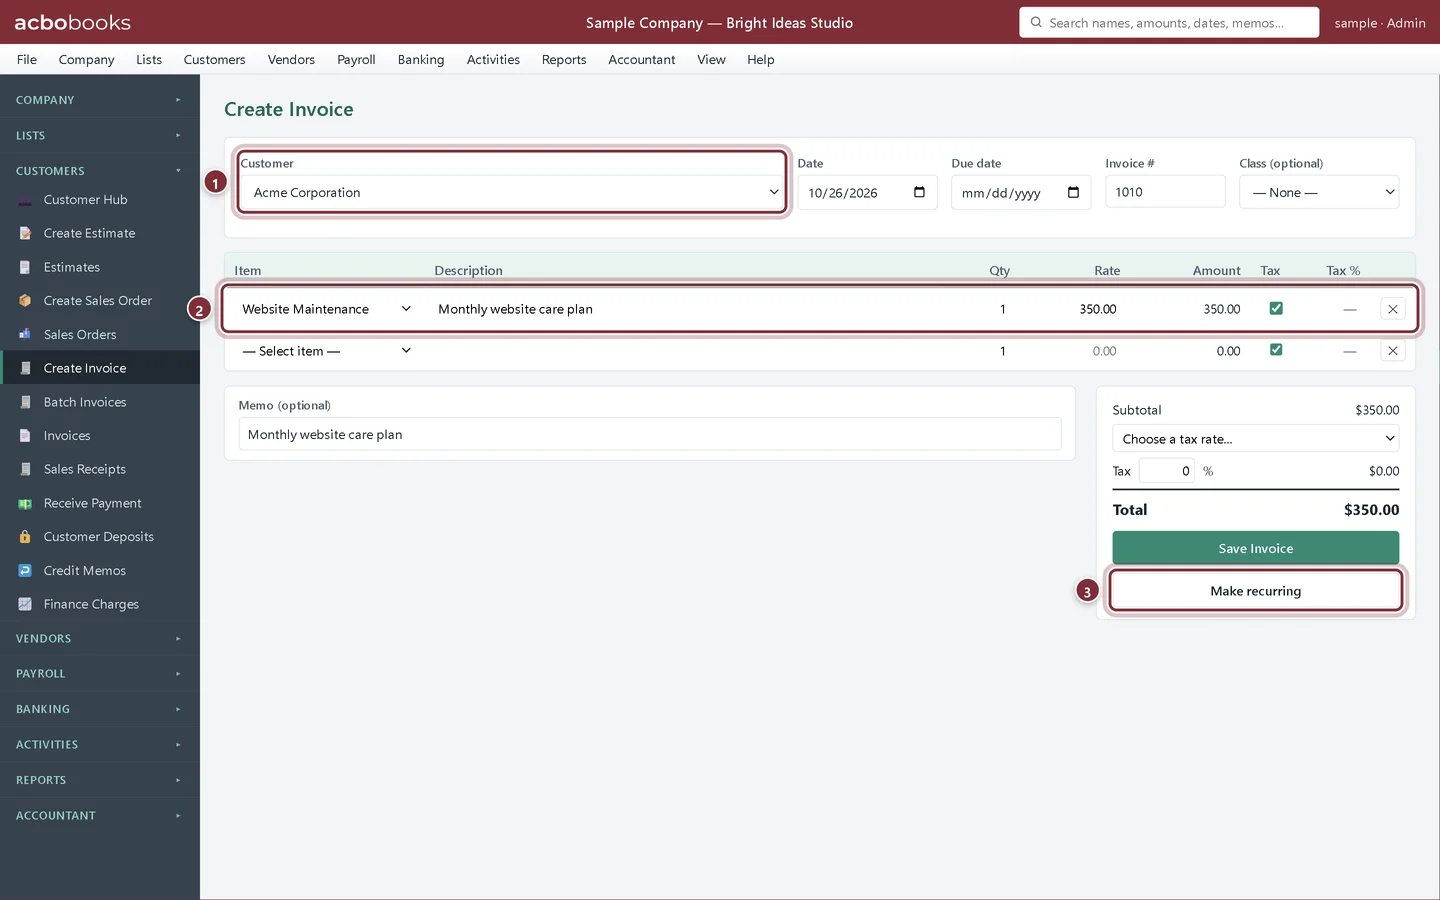Click Save Invoice button
1440x900 pixels.
click(1255, 548)
